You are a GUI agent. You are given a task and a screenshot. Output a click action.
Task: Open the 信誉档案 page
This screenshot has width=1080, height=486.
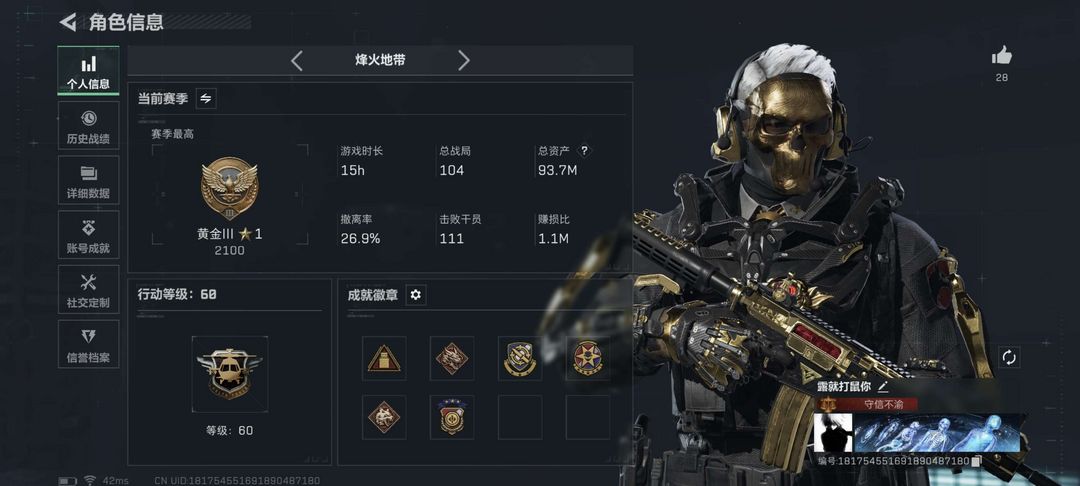coord(88,344)
